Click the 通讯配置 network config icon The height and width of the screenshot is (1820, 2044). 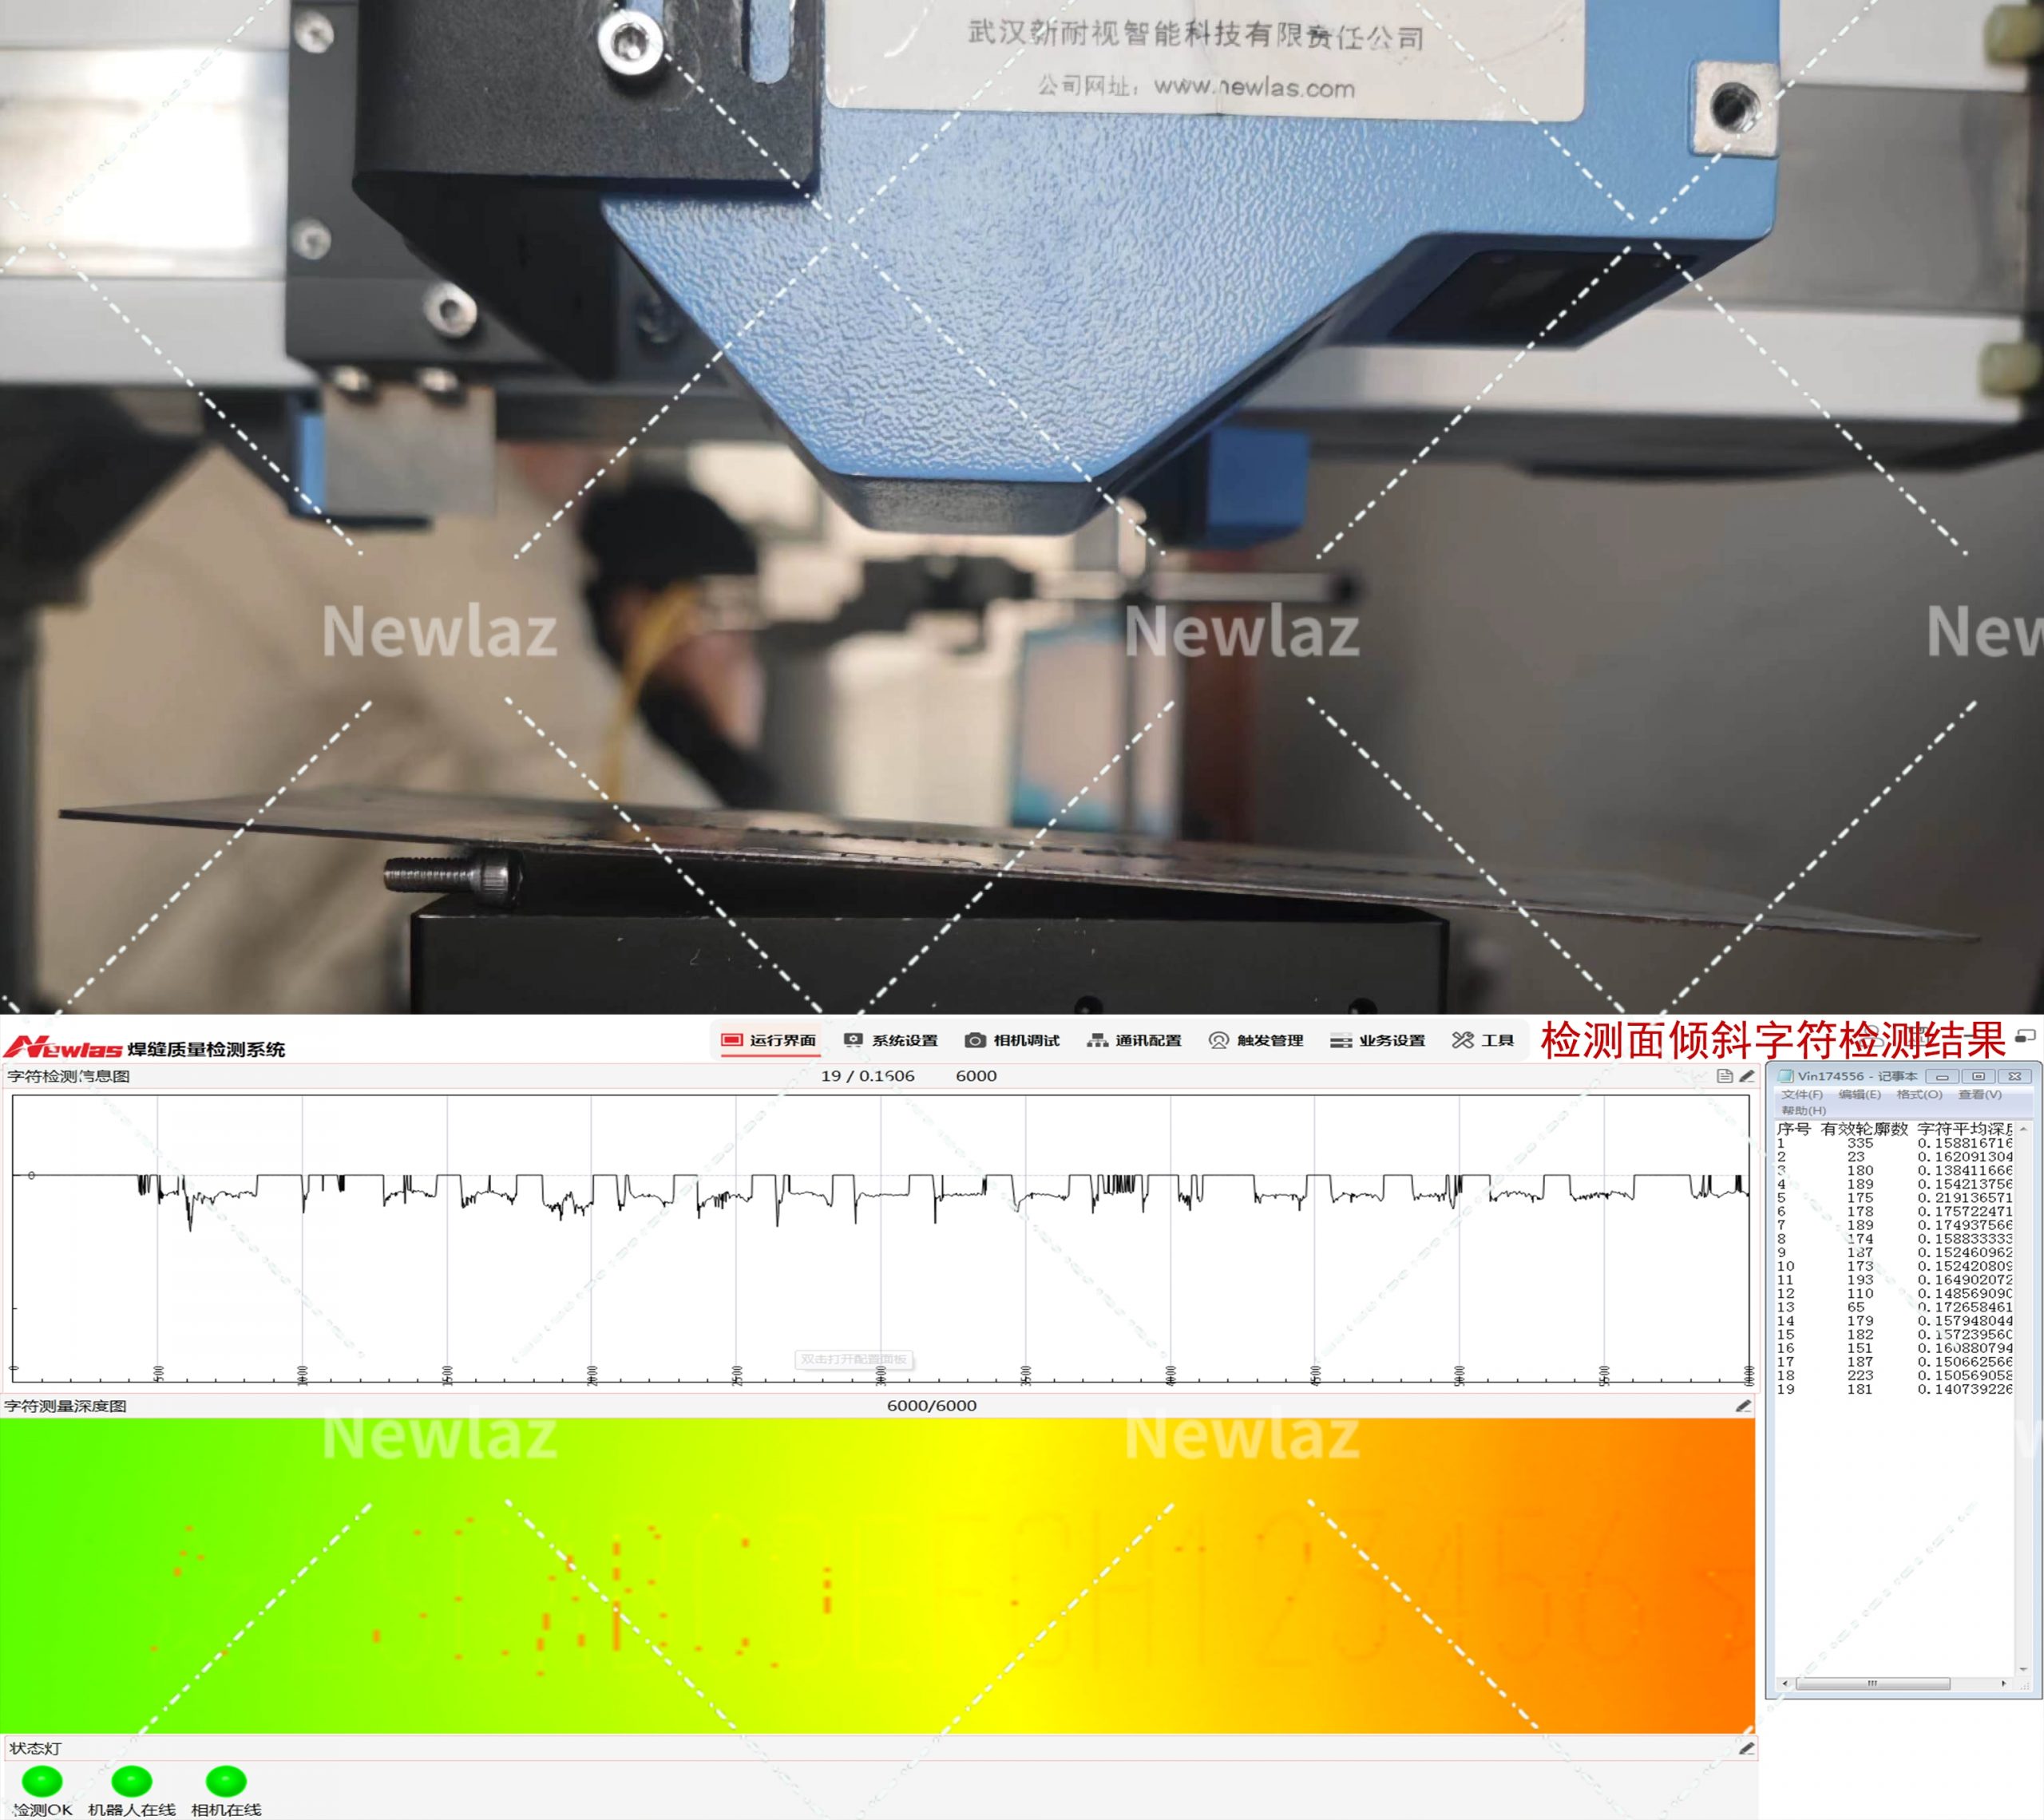(x=1097, y=1040)
